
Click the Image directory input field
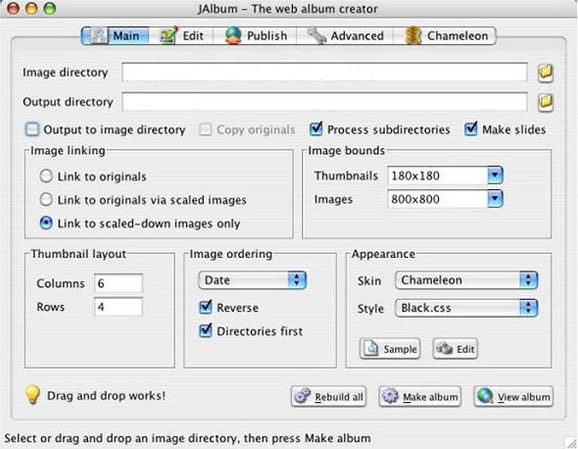click(x=325, y=72)
